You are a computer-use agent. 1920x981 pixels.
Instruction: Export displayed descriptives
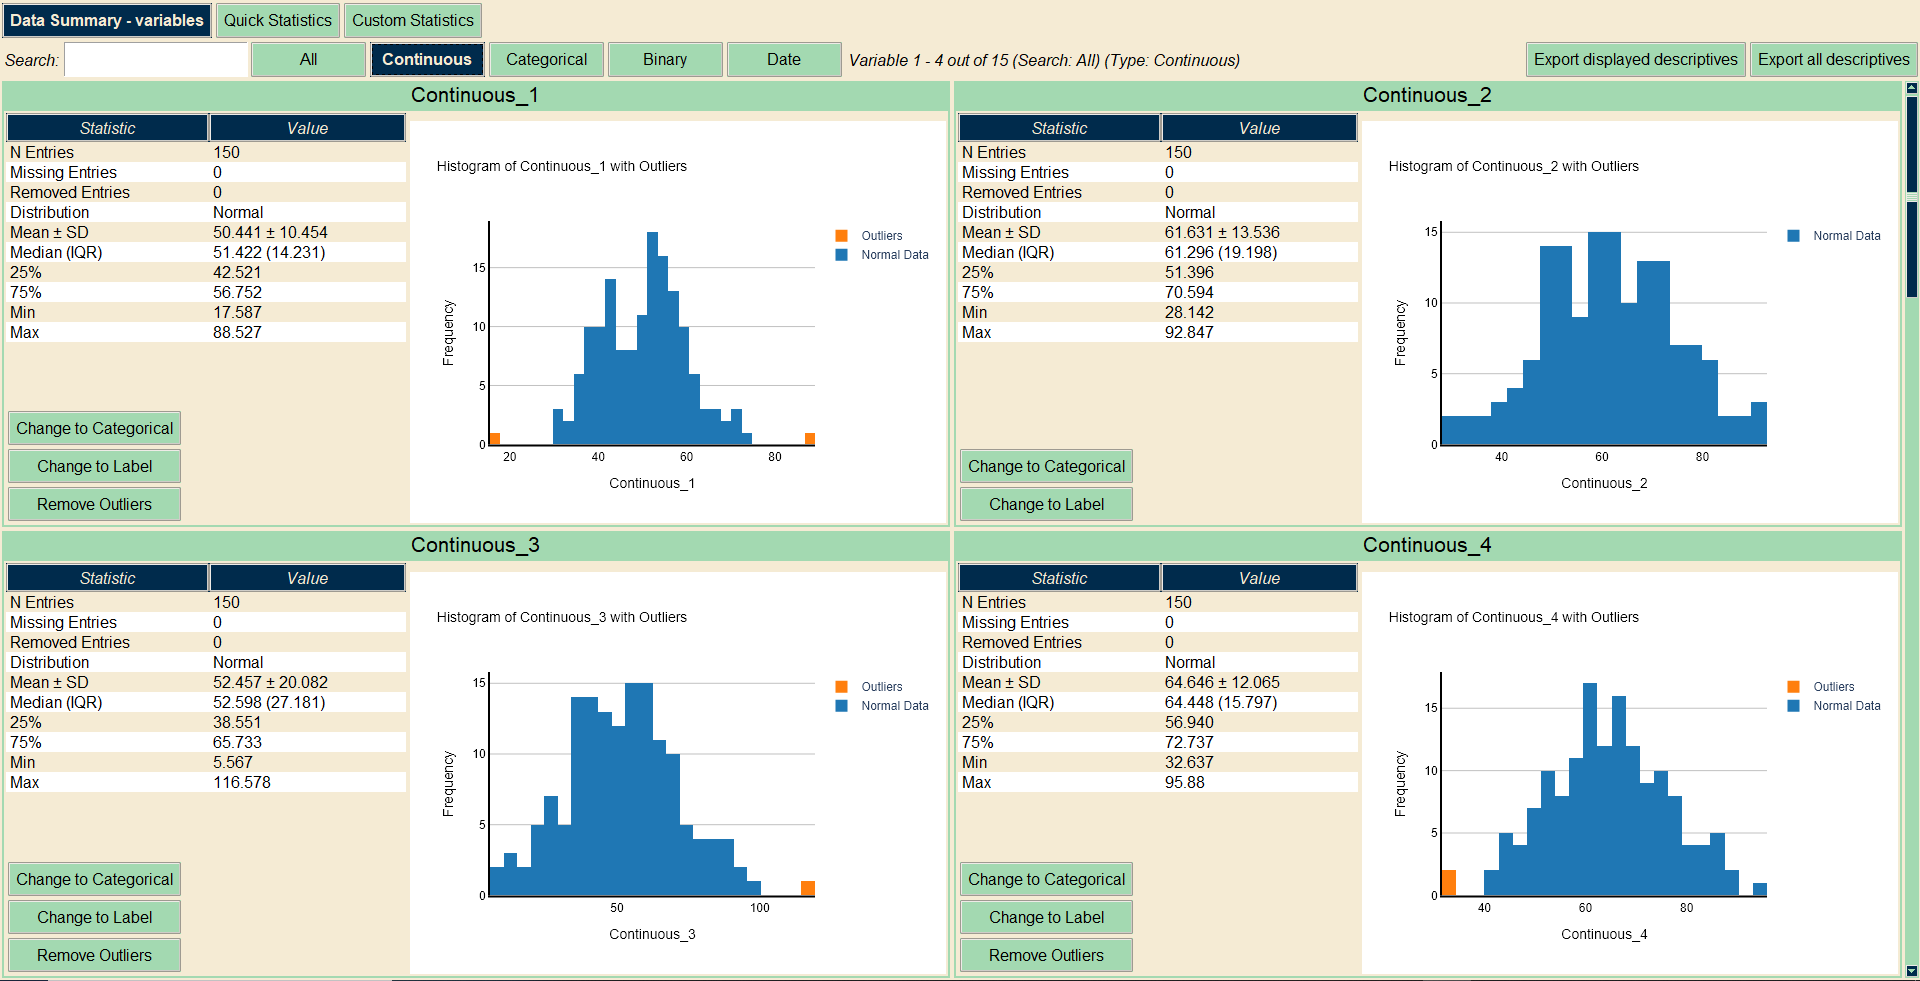[1635, 60]
